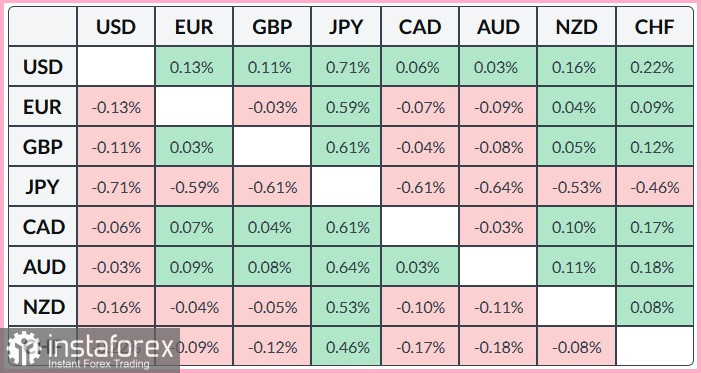Select the USD column header
701x373 pixels.
(116, 27)
